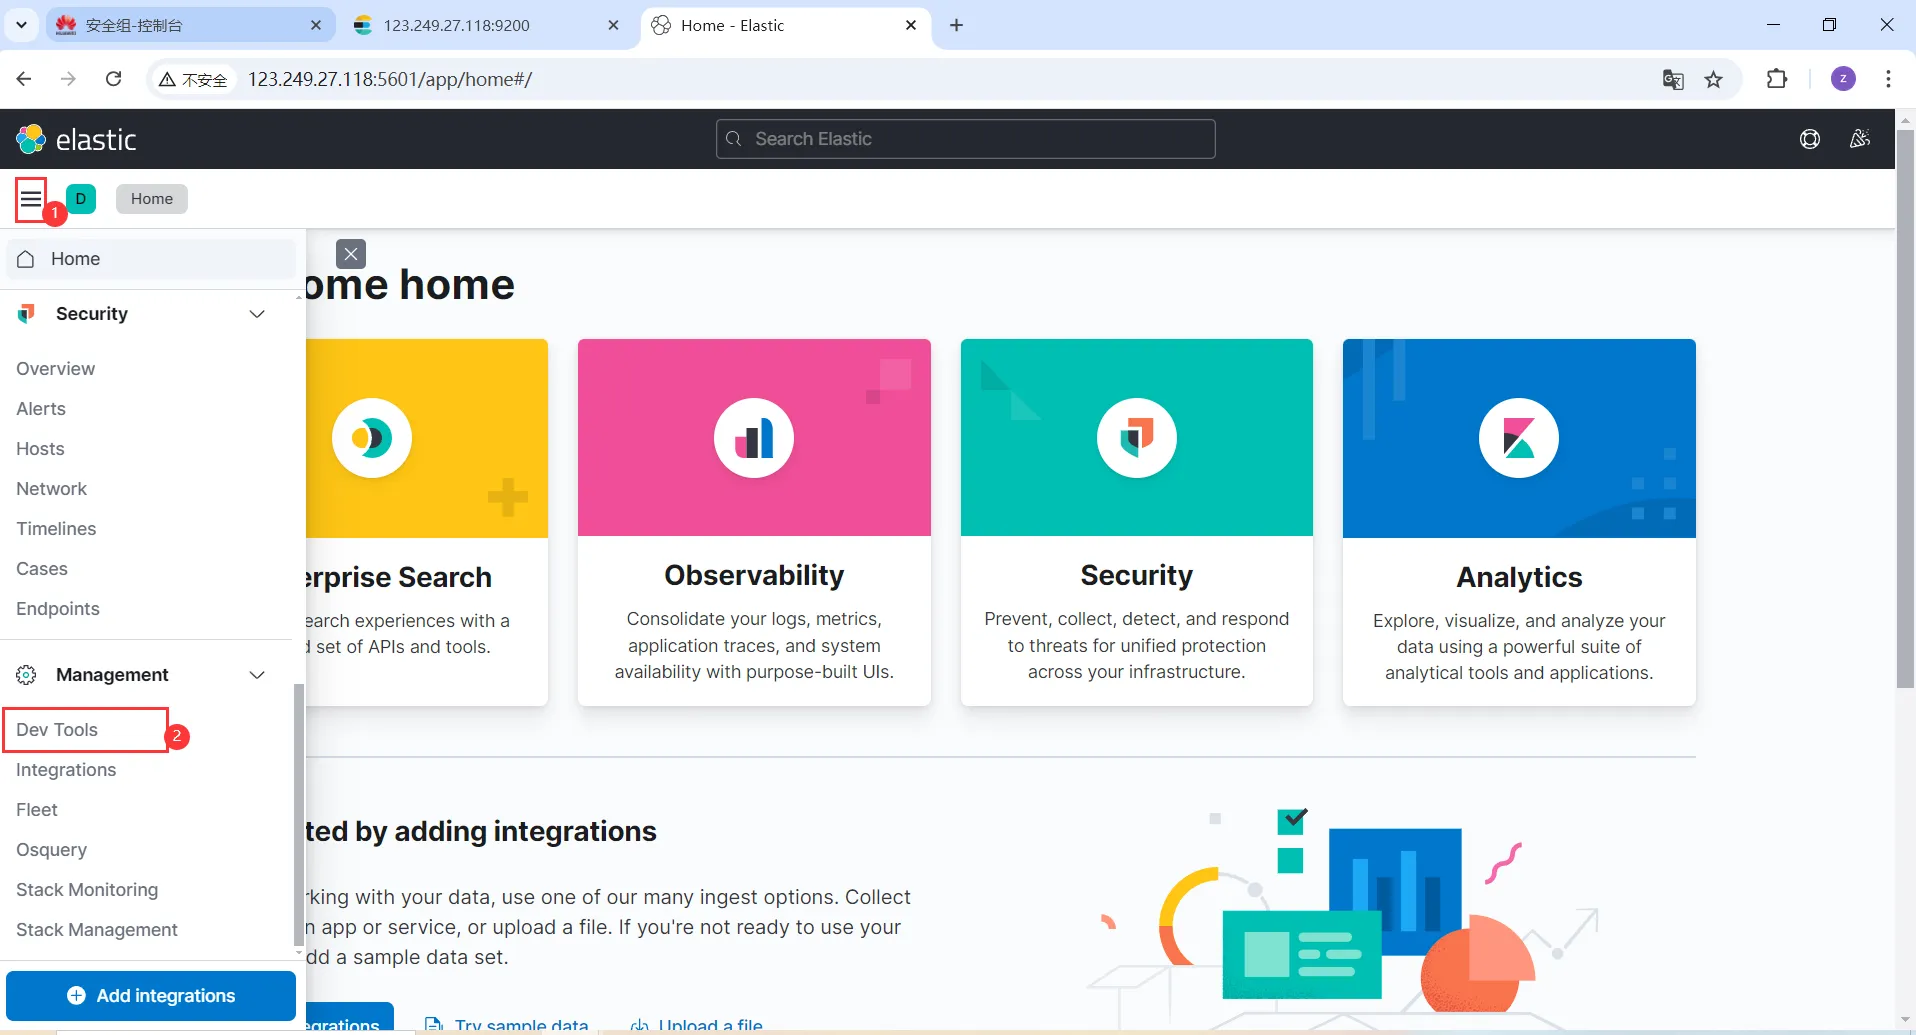Open a new browser tab
1916x1035 pixels.
coord(956,25)
